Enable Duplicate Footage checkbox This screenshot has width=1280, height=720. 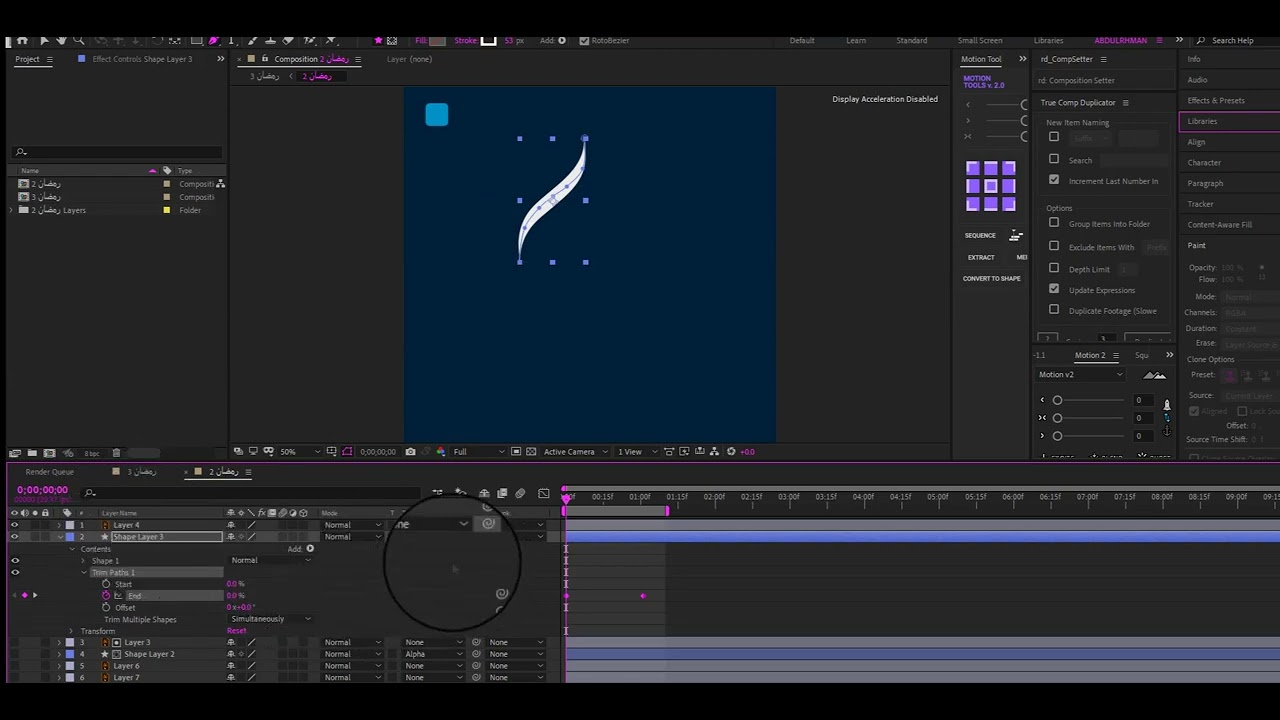[1054, 310]
